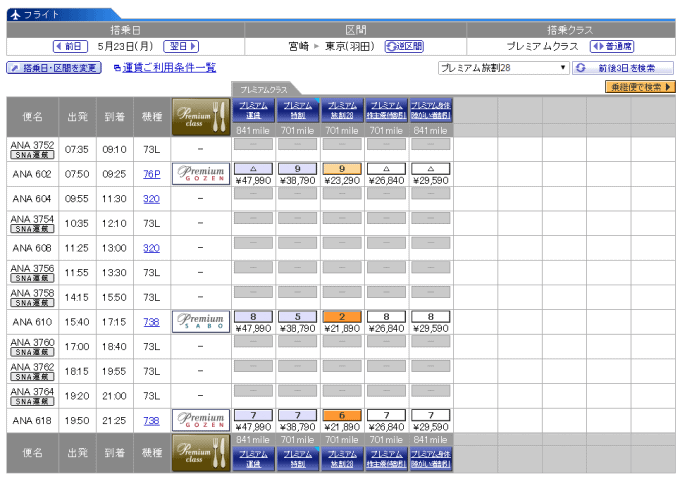Open top プレミアム特割 fare column header
680x479 pixels.
298,111
